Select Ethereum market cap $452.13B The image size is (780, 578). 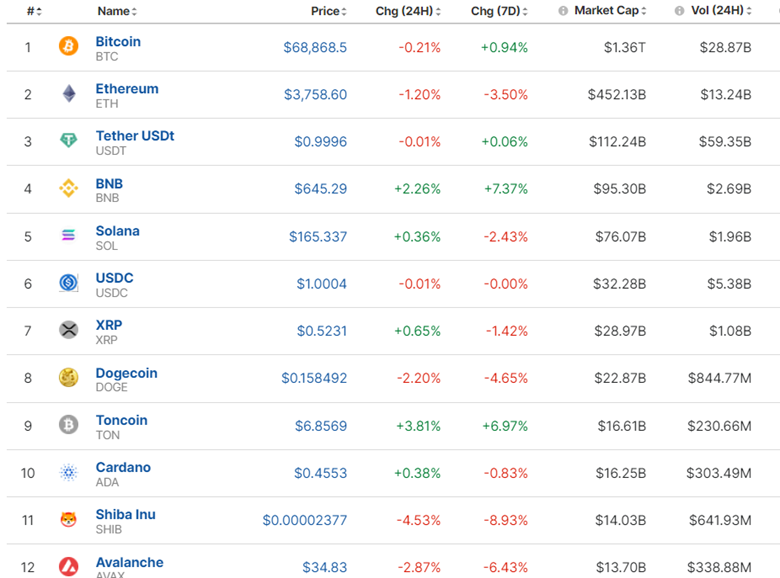(617, 95)
